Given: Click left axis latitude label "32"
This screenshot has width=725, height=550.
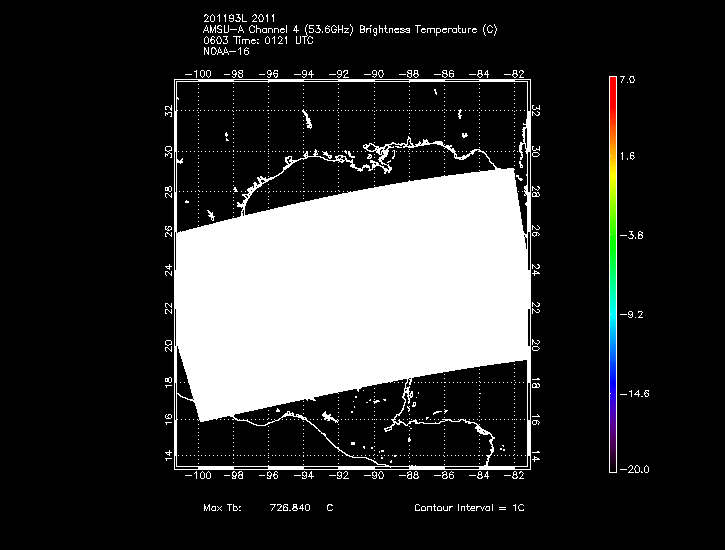Looking at the screenshot, I should coord(168,111).
